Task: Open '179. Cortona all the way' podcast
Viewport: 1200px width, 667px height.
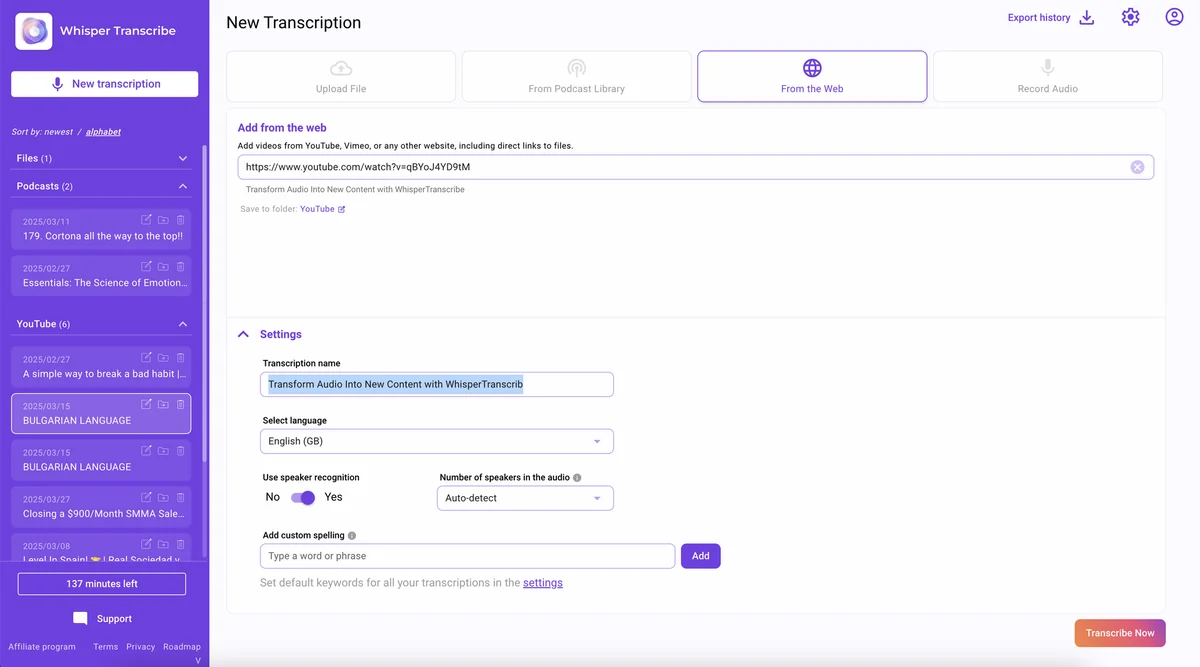Action: [x=101, y=229]
